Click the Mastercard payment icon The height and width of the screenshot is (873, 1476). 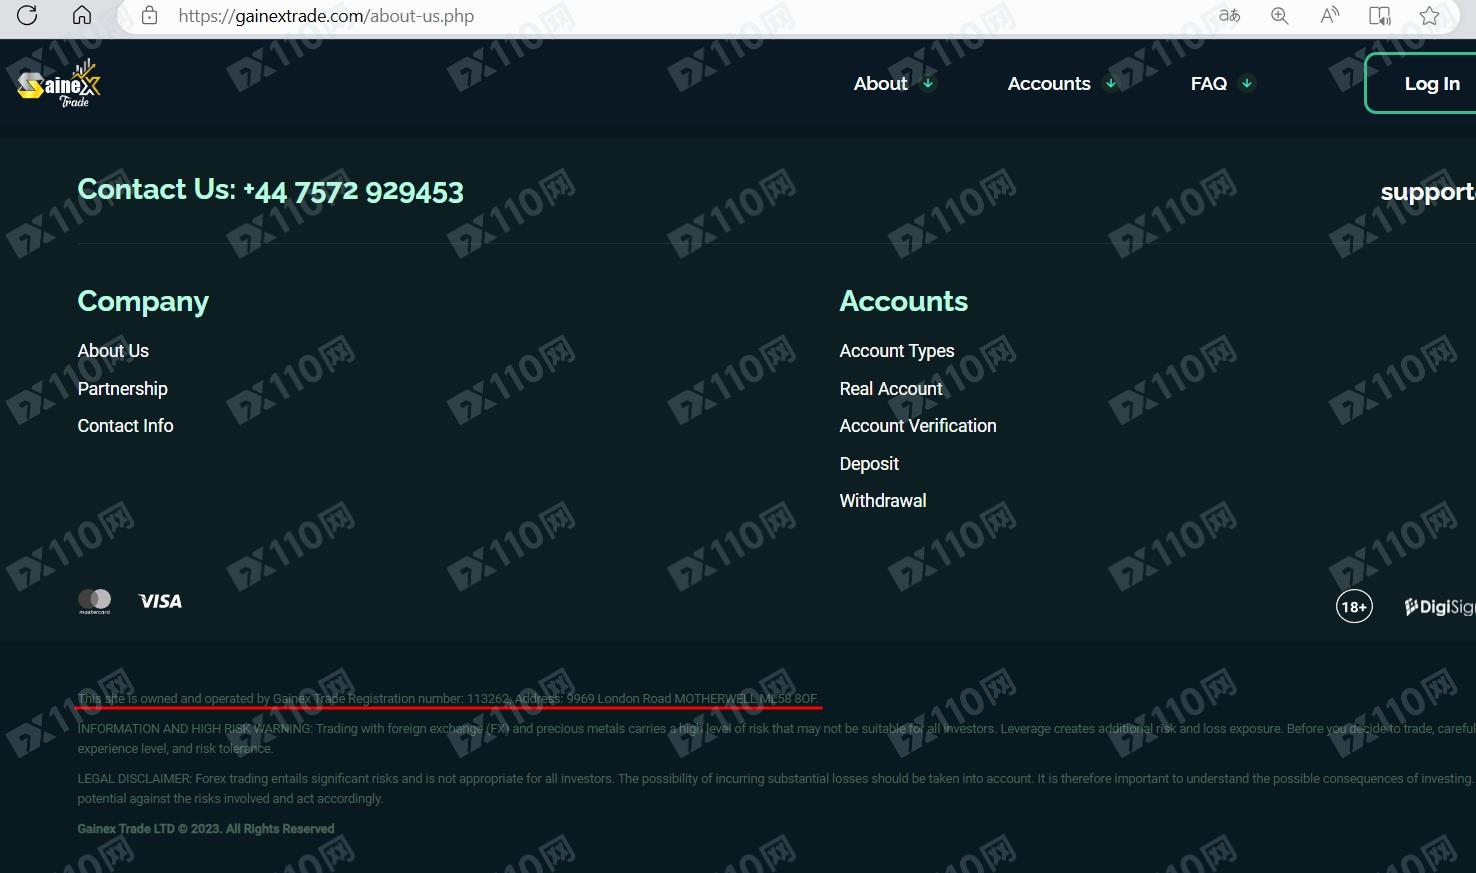click(95, 601)
